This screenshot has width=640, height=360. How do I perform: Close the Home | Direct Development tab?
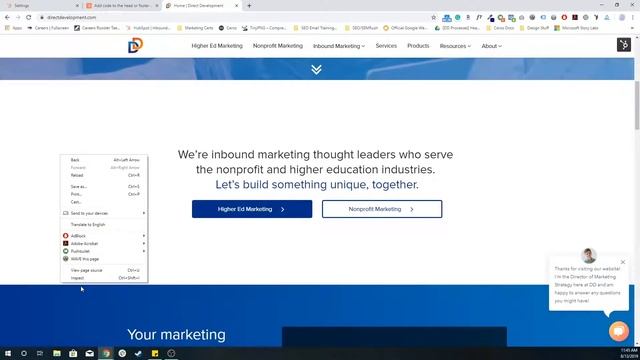click(236, 6)
